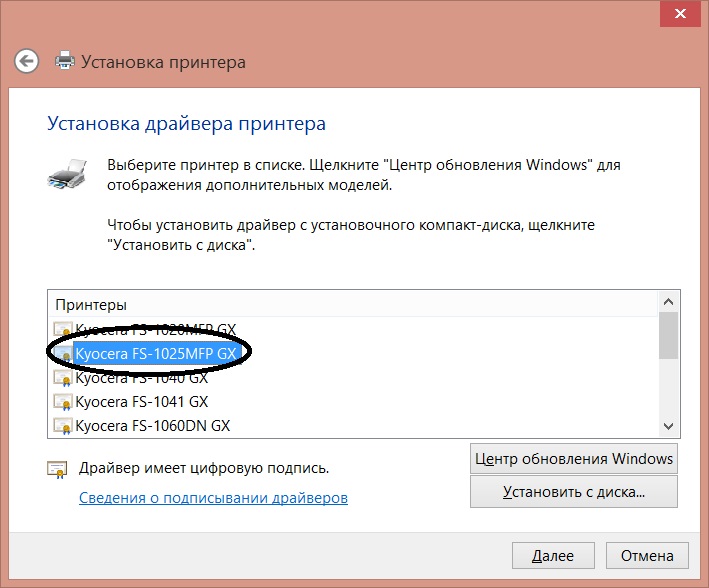Proceed with the "Далее" button
The image size is (709, 588).
(x=552, y=555)
